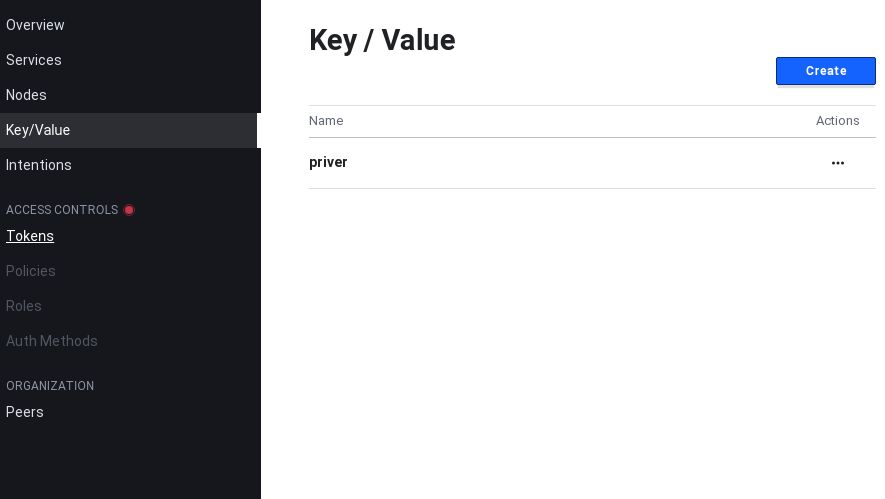Click the Actions column header
The height and width of the screenshot is (499, 885).
click(838, 121)
